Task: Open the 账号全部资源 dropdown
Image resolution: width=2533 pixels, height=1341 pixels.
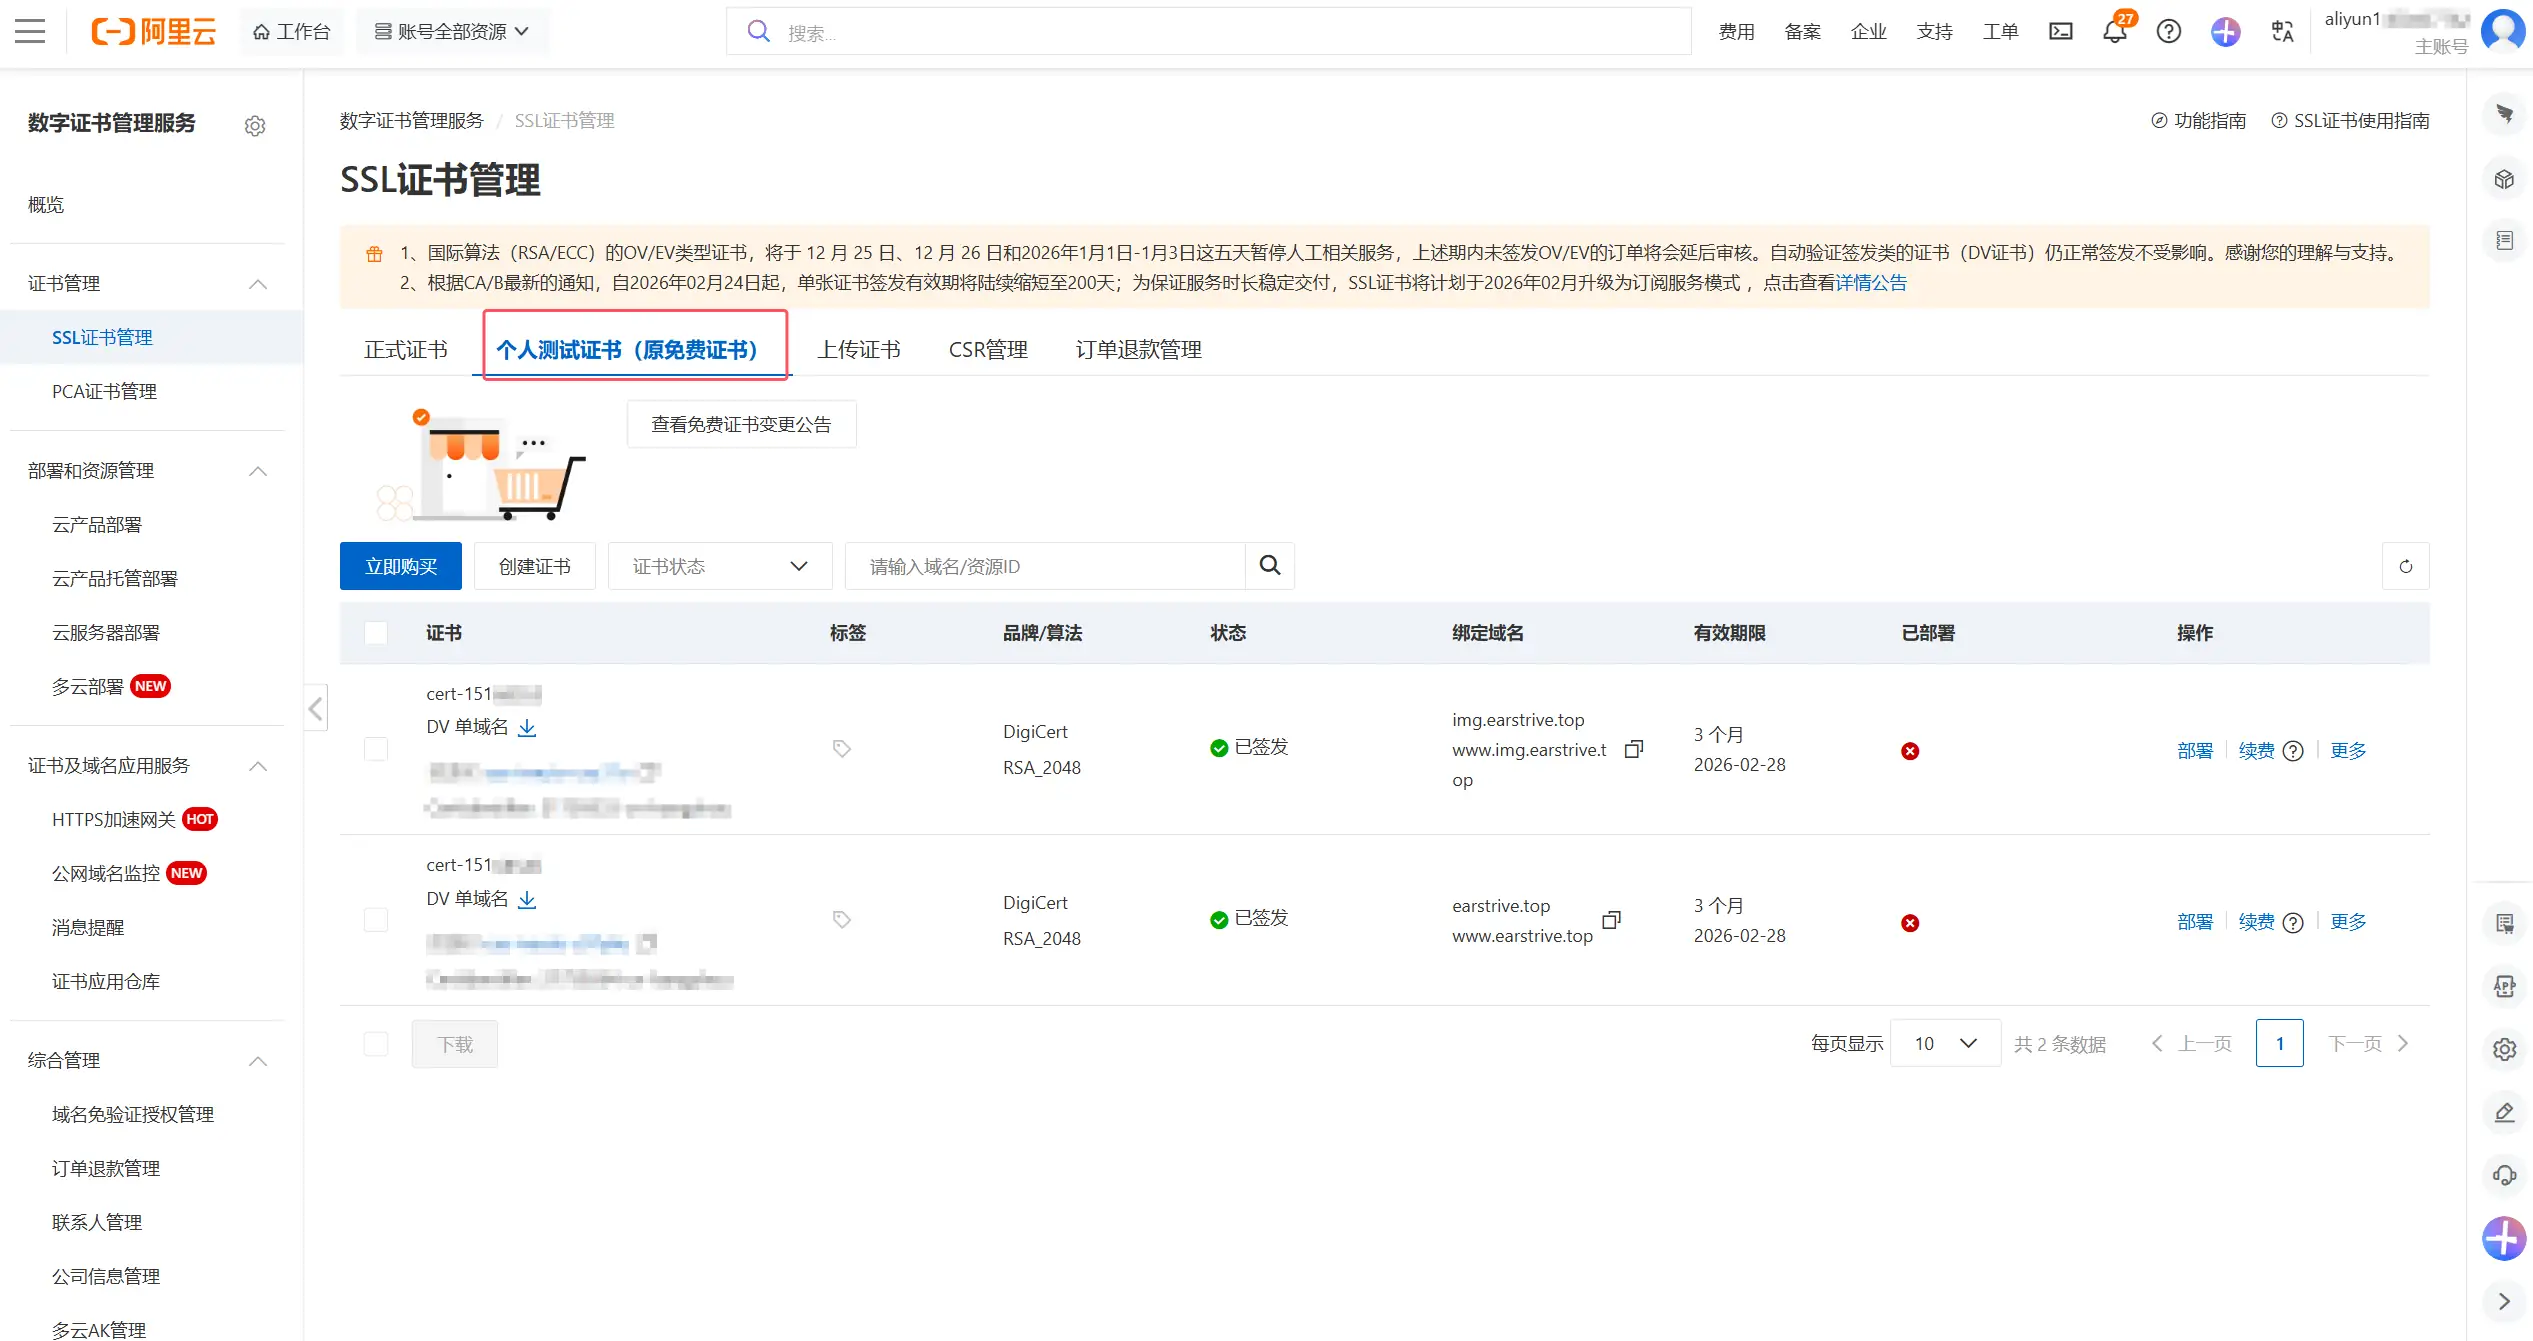Action: click(451, 31)
